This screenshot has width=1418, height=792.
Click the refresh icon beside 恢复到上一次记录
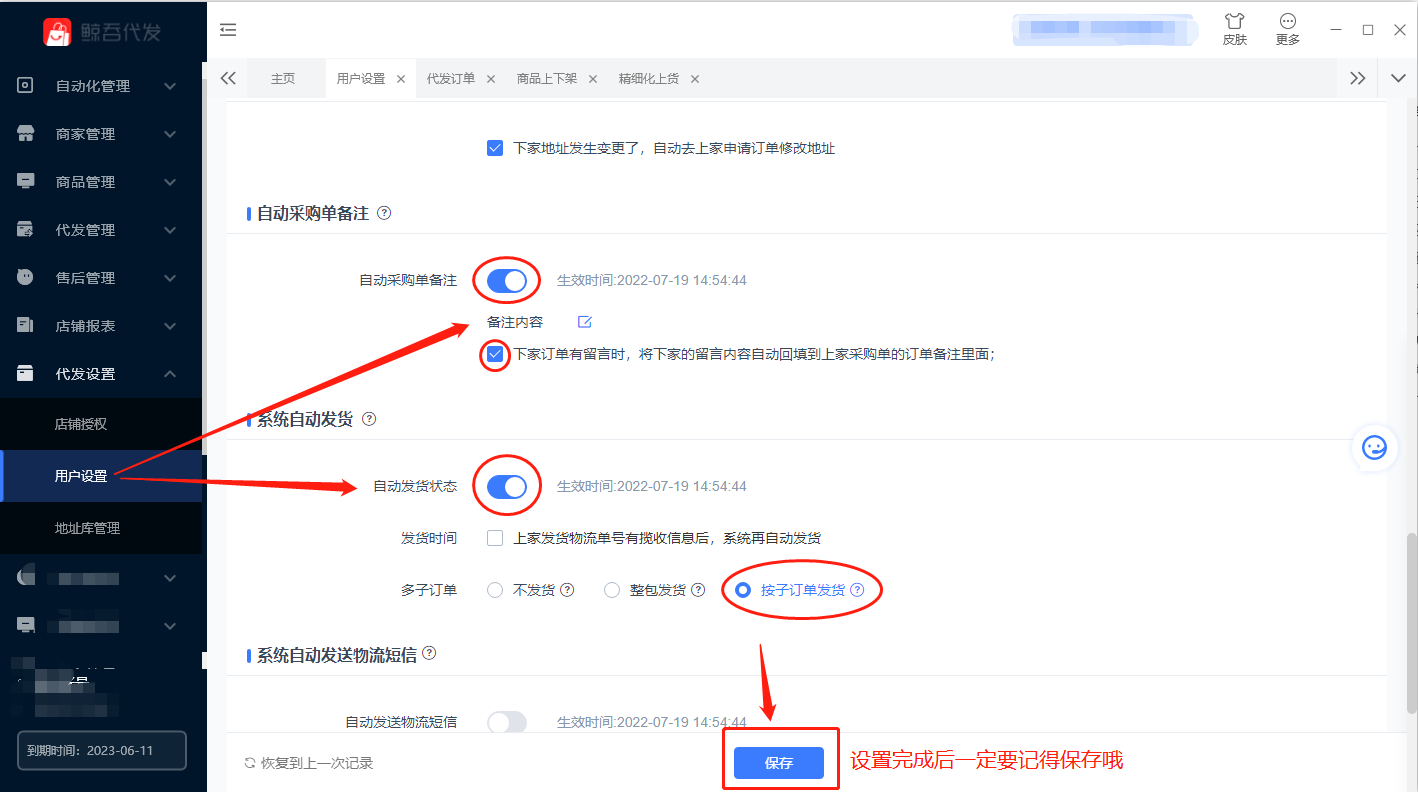pos(250,763)
